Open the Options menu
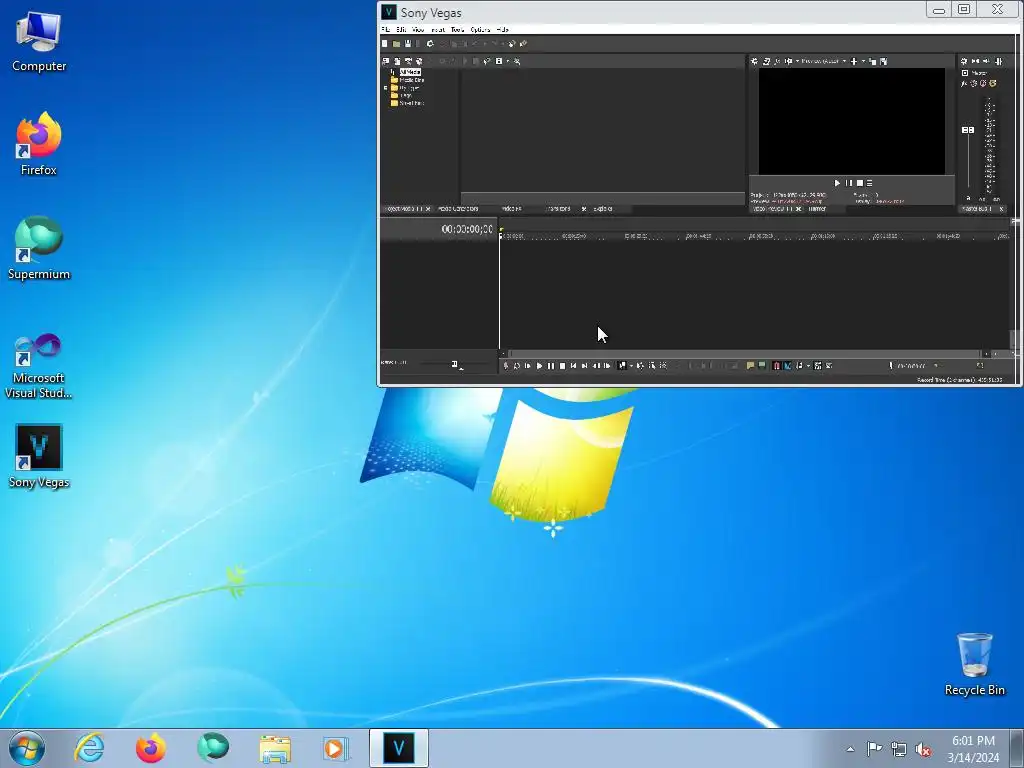 [x=480, y=29]
